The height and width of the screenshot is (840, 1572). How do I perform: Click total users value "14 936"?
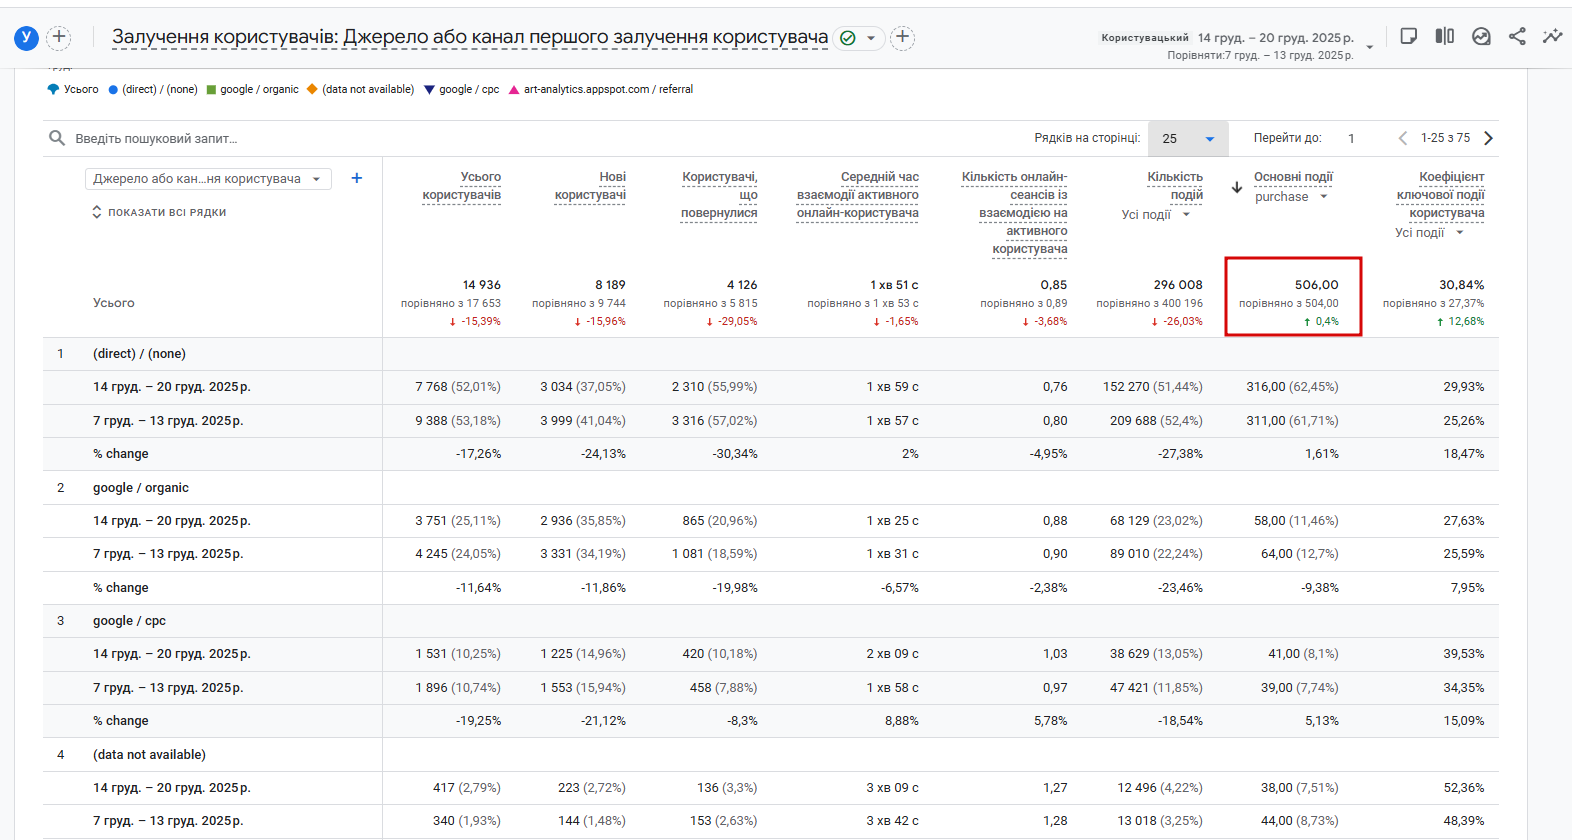(481, 285)
